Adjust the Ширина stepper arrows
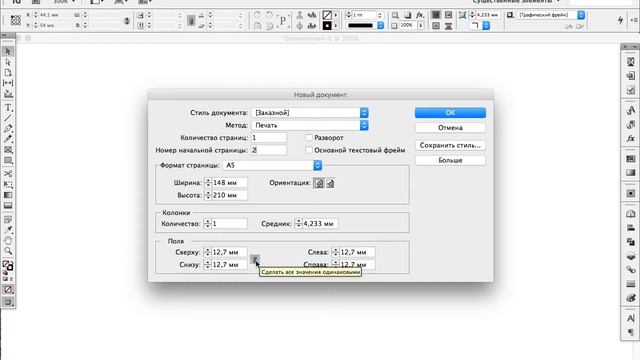 coord(208,183)
